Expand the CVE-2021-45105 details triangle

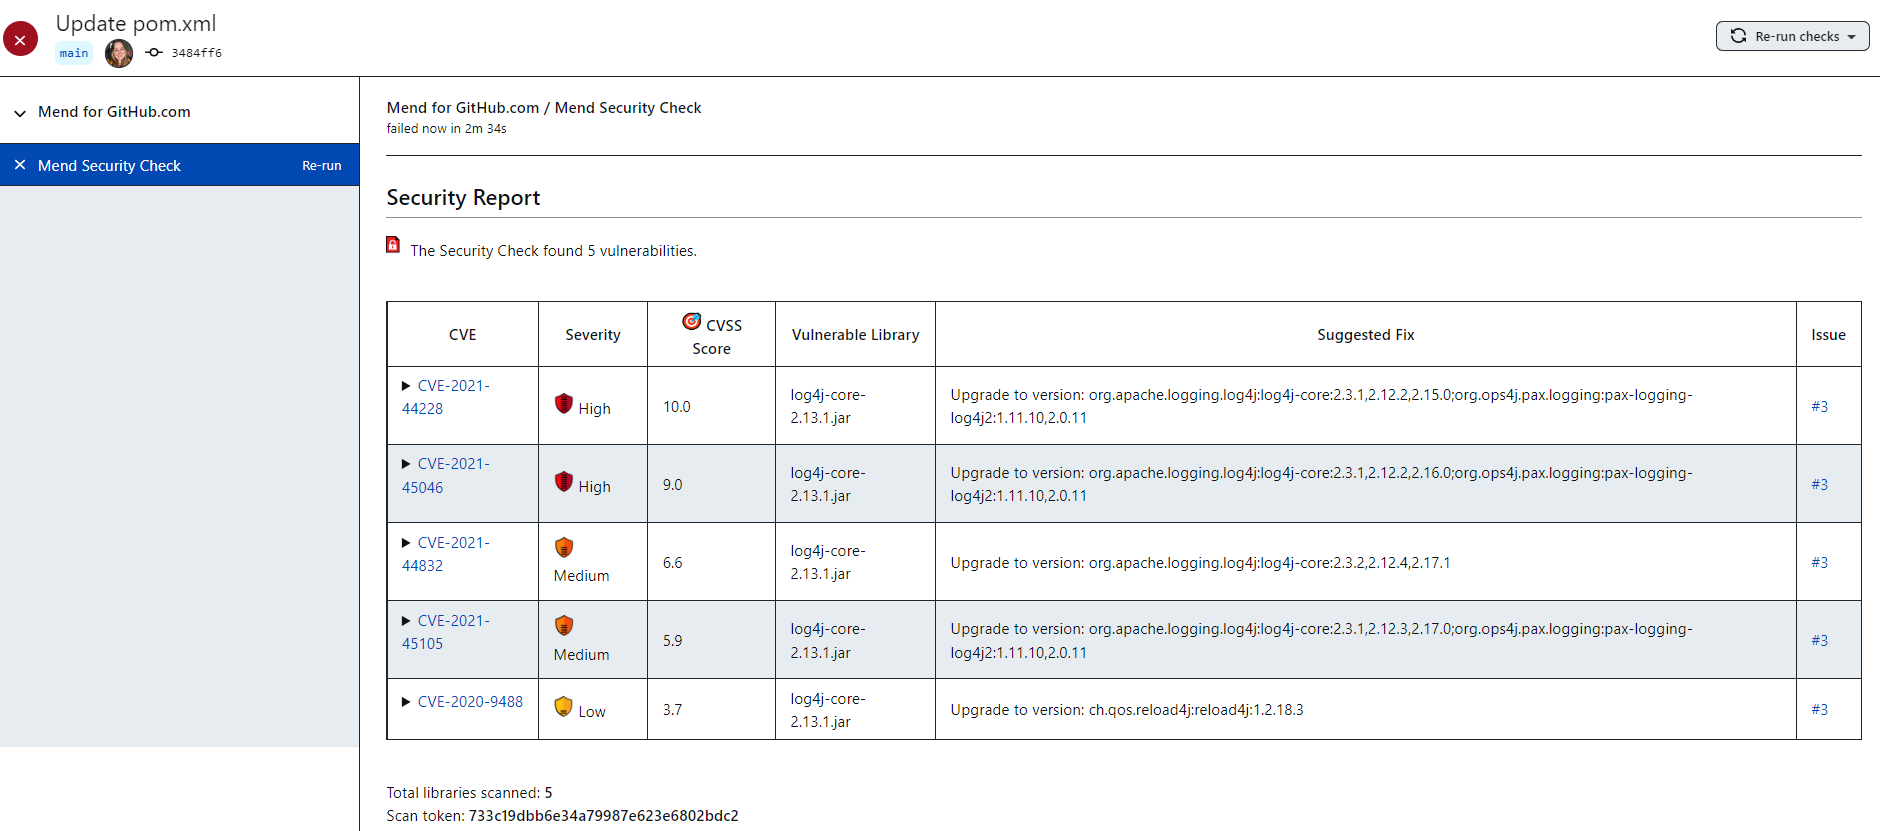tap(406, 621)
